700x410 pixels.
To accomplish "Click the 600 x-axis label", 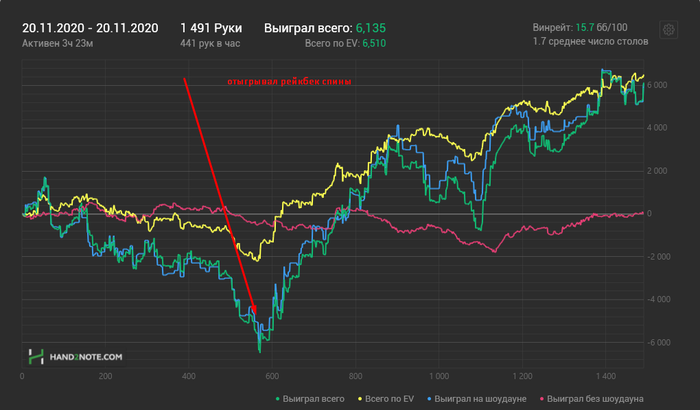I will pyautogui.click(x=272, y=377).
